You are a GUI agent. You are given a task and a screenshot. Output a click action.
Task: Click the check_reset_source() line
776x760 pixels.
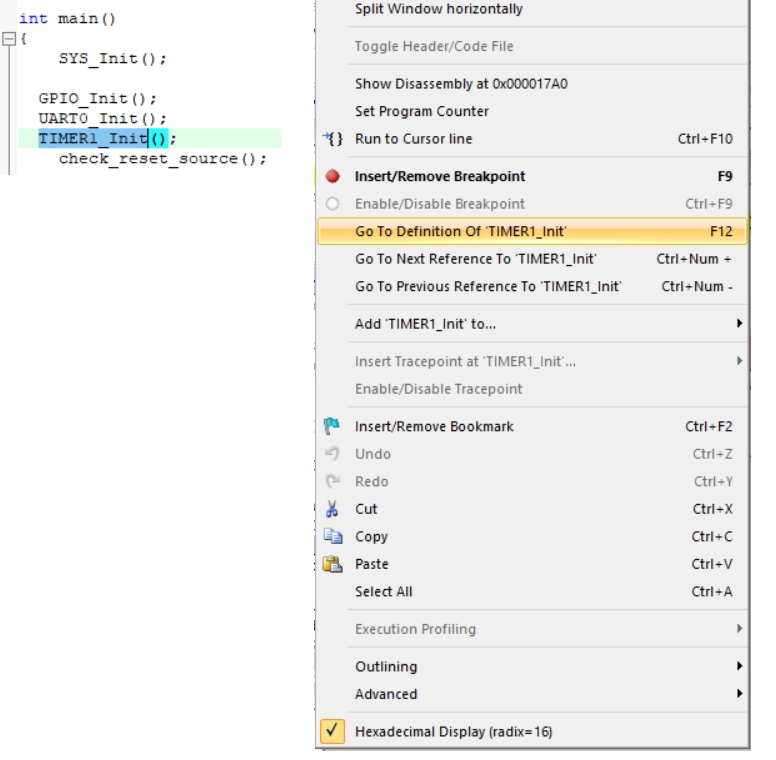pos(162,159)
